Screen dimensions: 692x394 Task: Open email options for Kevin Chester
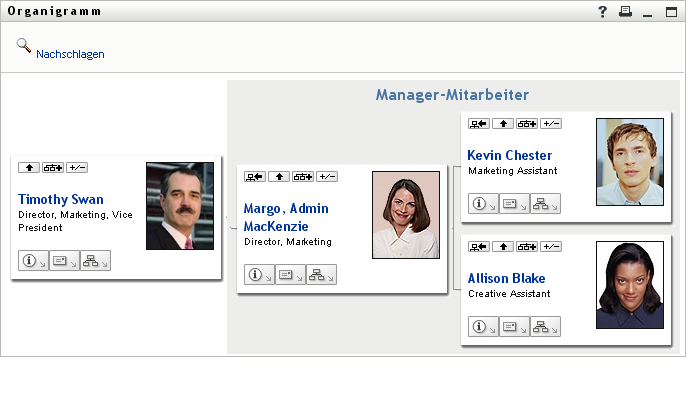click(514, 204)
